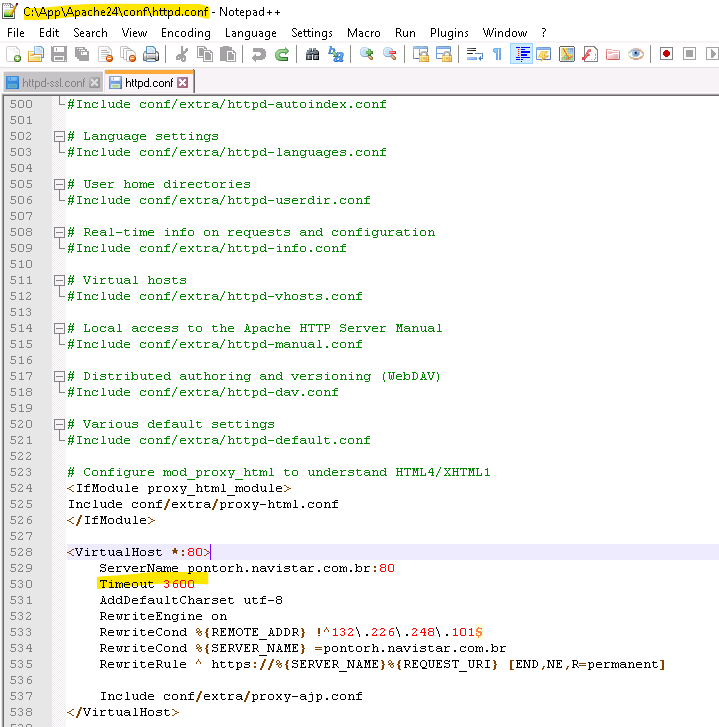Image resolution: width=719 pixels, height=727 pixels.
Task: Collapse the fold at line 505 User home directories
Action: click(59, 184)
